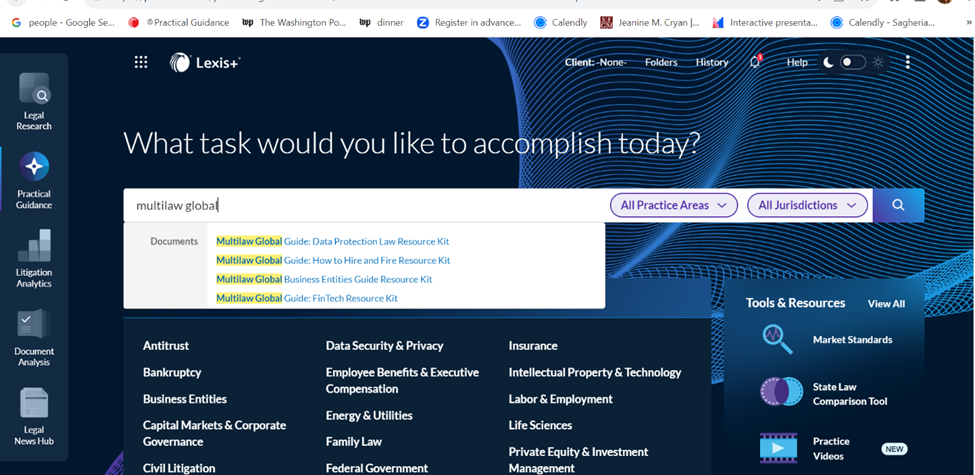This screenshot has height=475, width=975.
Task: Open The Washington Post bookmark
Action: [294, 22]
